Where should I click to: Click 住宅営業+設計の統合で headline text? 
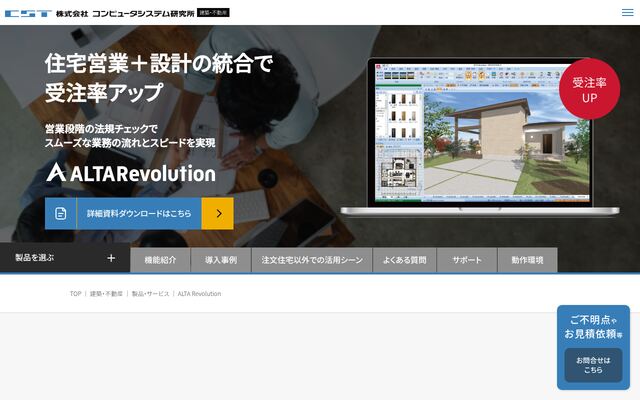pyautogui.click(x=159, y=64)
